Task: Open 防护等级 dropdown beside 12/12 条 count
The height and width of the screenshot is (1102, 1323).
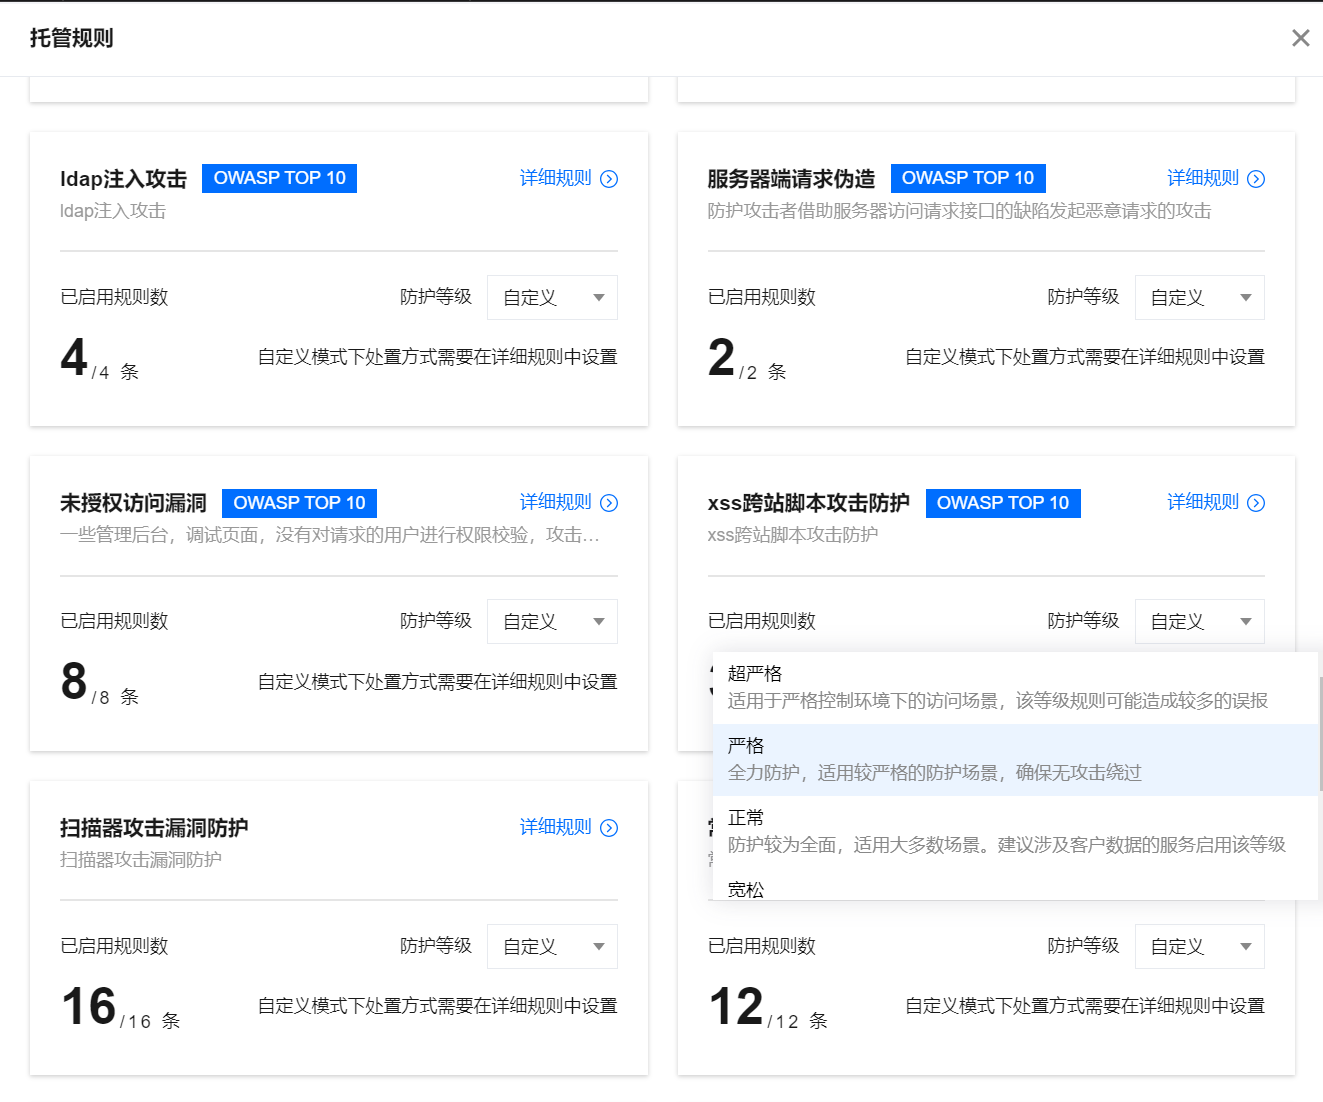Action: (x=1200, y=946)
